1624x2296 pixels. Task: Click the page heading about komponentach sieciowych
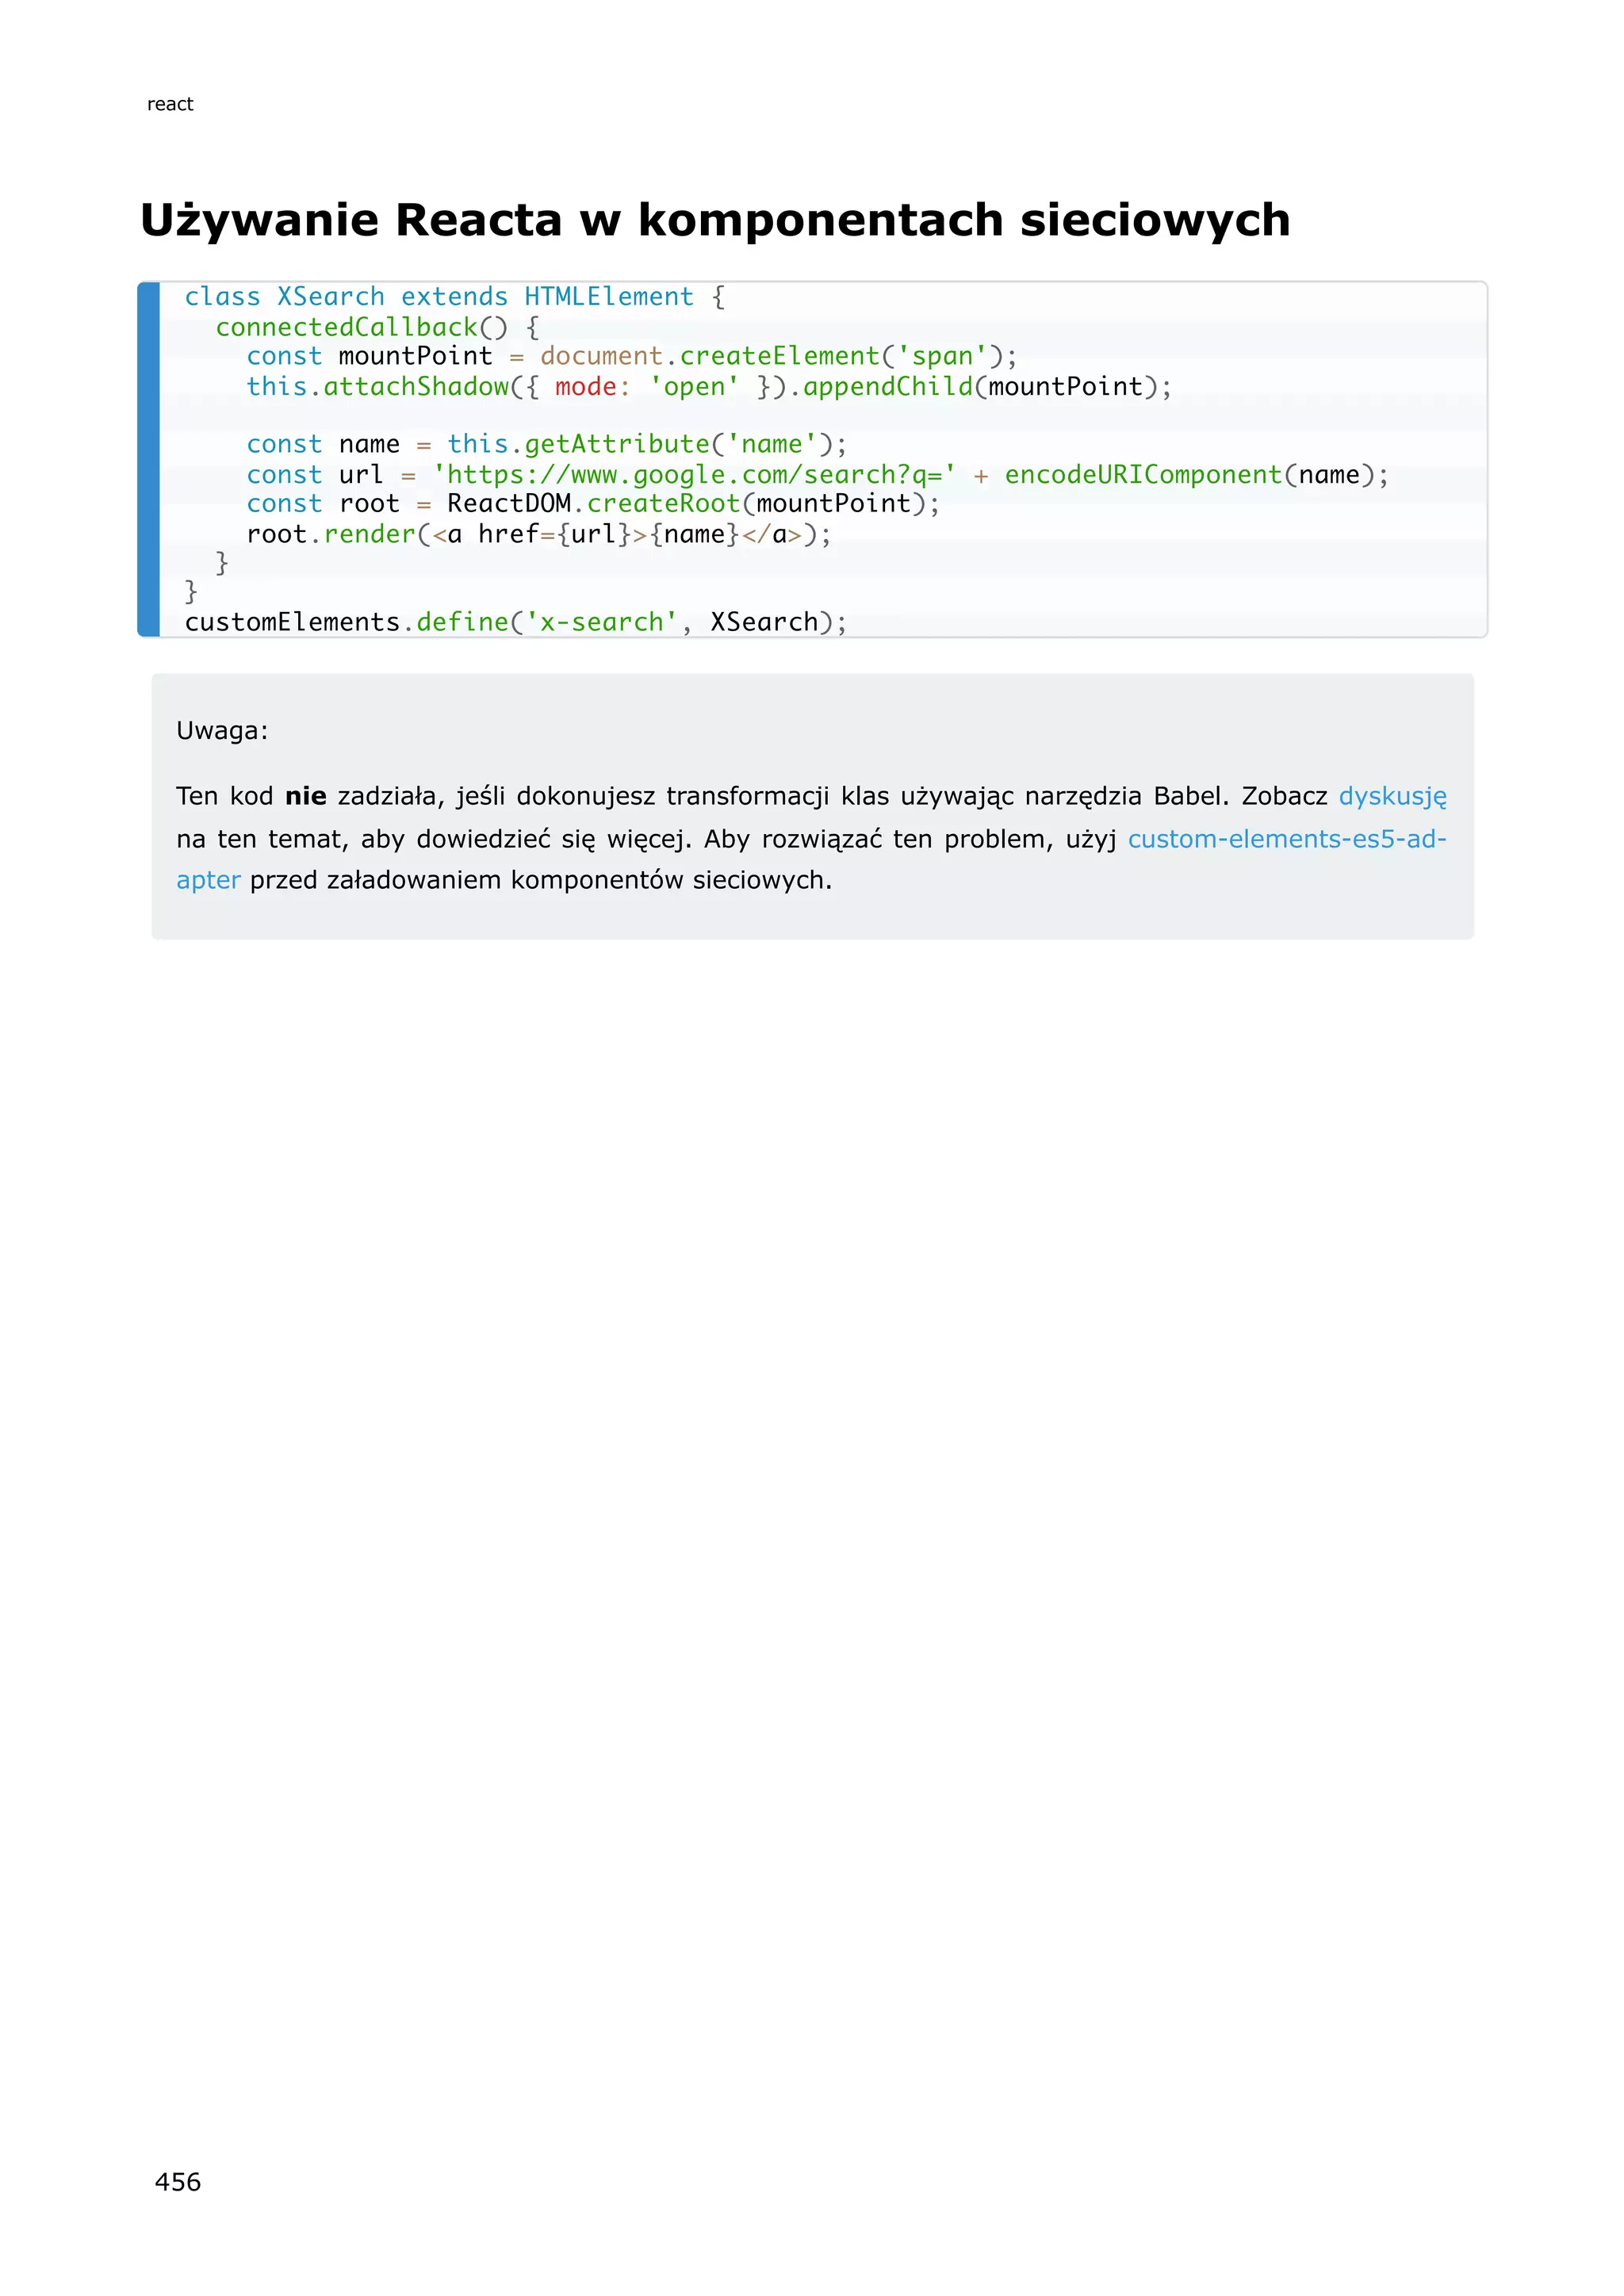[x=715, y=220]
